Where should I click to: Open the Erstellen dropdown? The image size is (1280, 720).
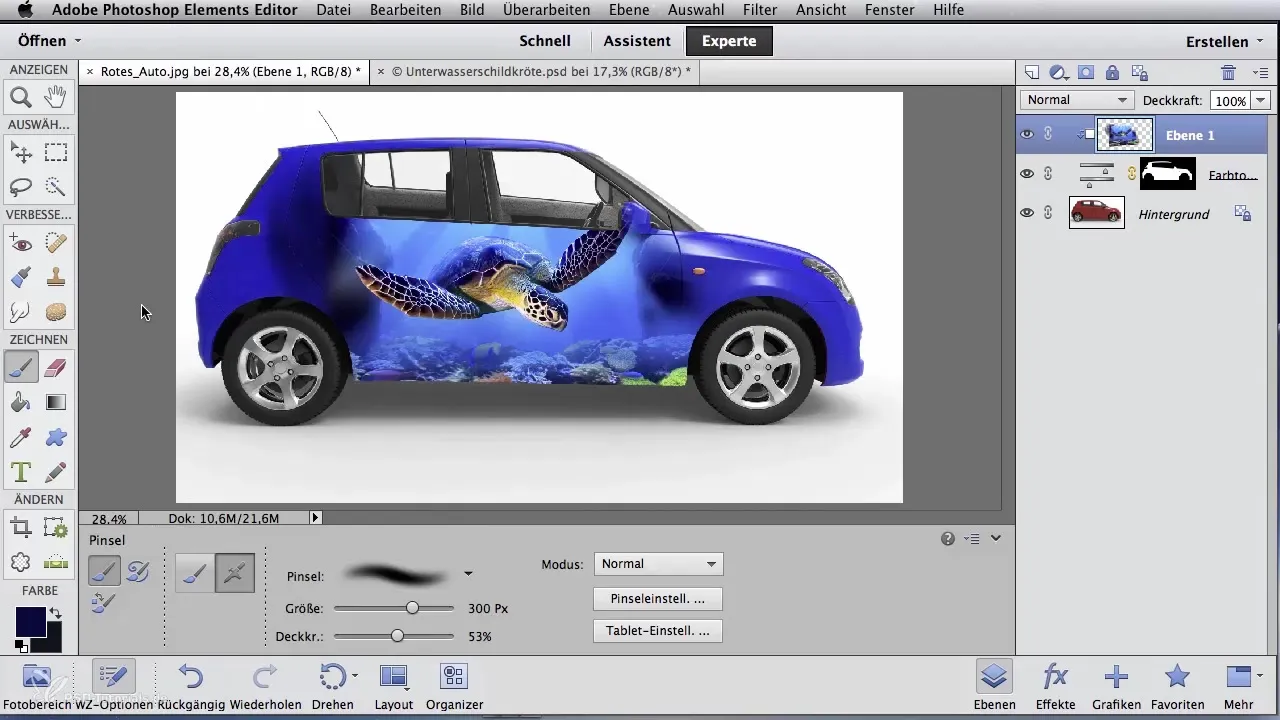point(1224,41)
